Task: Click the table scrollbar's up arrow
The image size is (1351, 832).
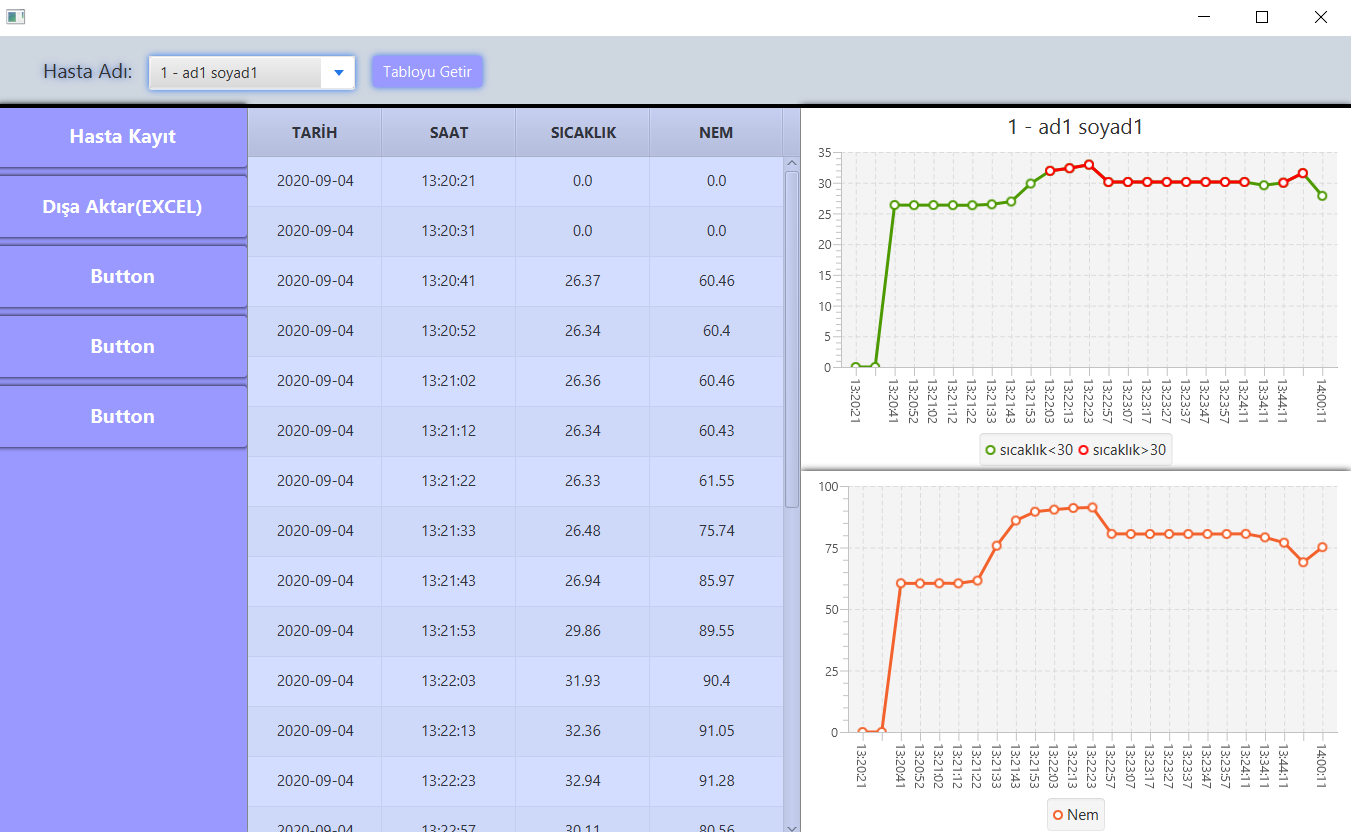Action: click(792, 160)
